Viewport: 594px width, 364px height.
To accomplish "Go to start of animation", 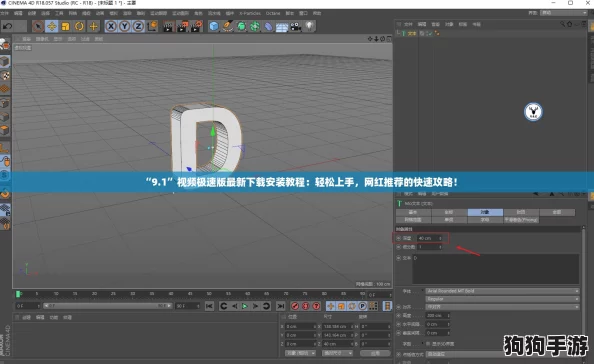I will [209, 306].
